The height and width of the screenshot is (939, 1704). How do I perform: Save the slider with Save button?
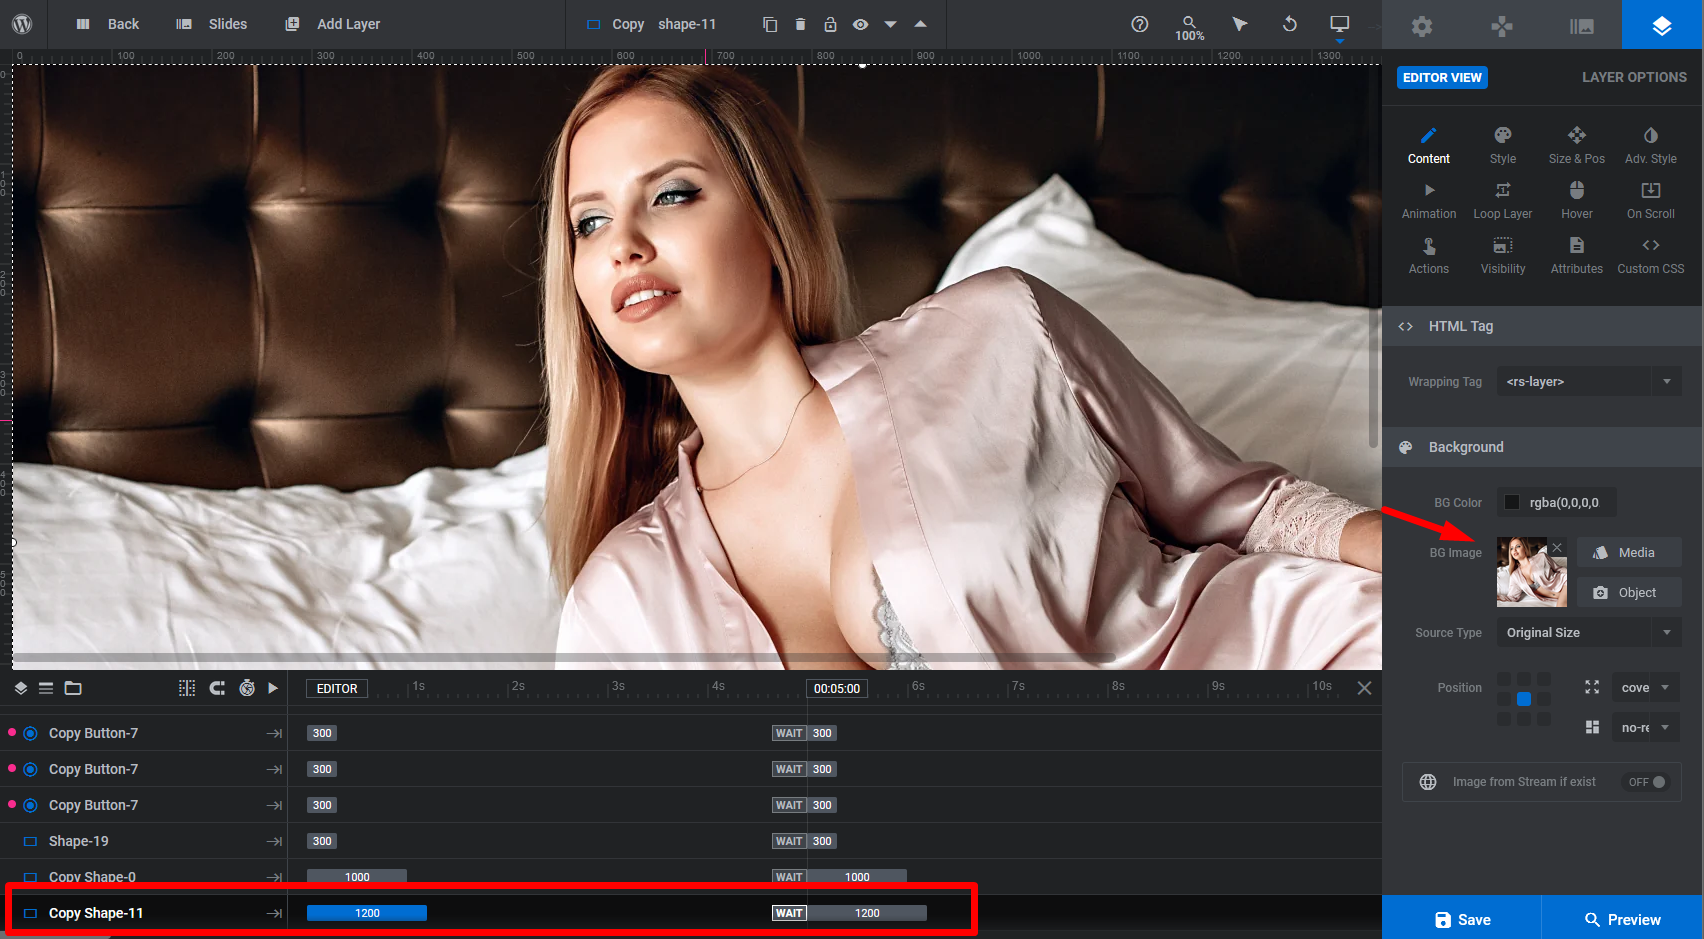1462,918
